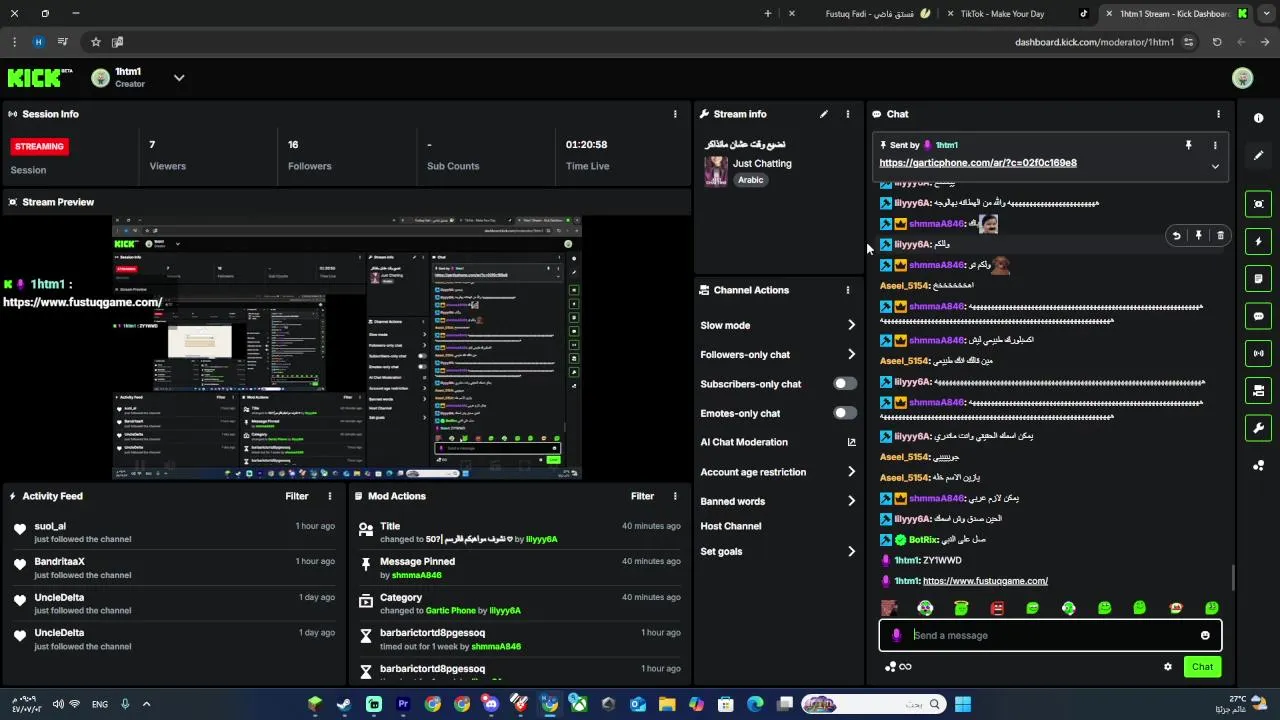Open pinned message options menu
This screenshot has width=1280, height=720.
click(x=1215, y=145)
